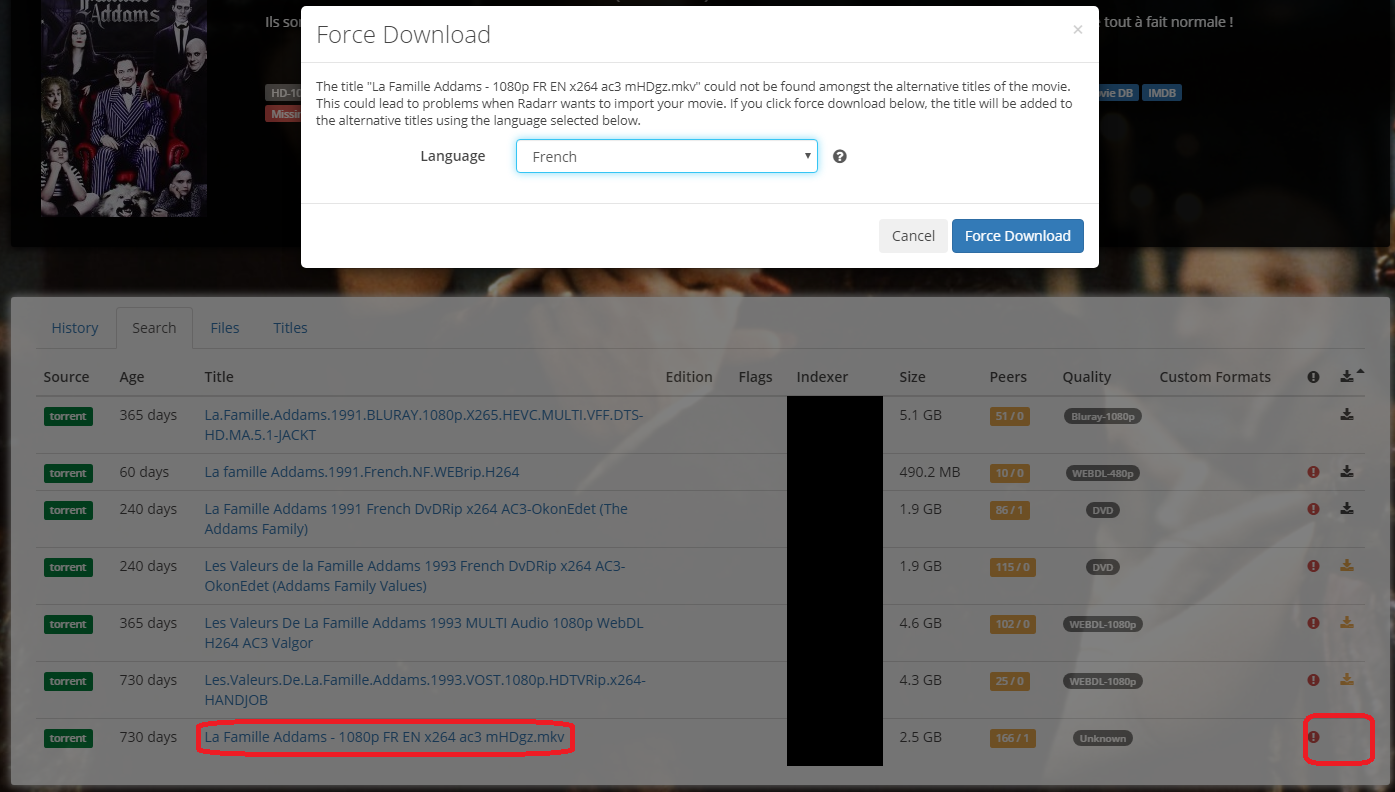This screenshot has width=1395, height=792.
Task: Open Les Valeurs MULTI Audio Valgor link
Action: [x=424, y=633]
